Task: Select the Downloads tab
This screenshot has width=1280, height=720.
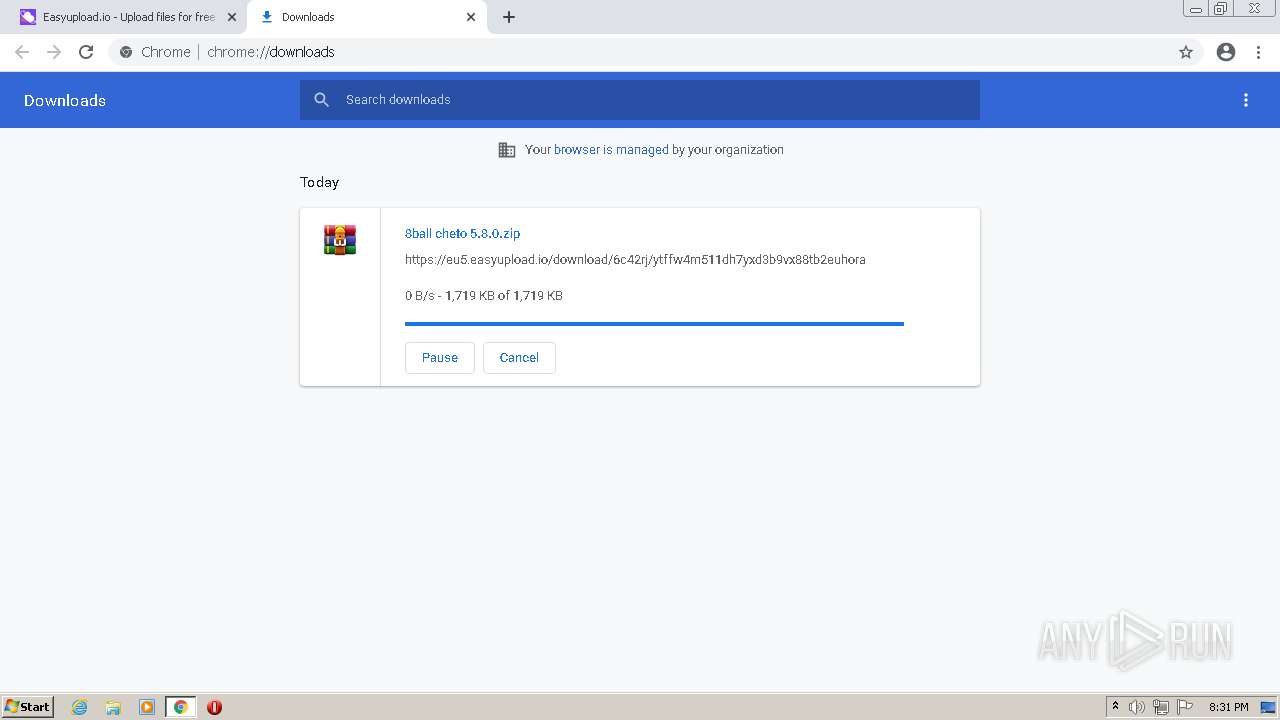Action: [x=367, y=17]
